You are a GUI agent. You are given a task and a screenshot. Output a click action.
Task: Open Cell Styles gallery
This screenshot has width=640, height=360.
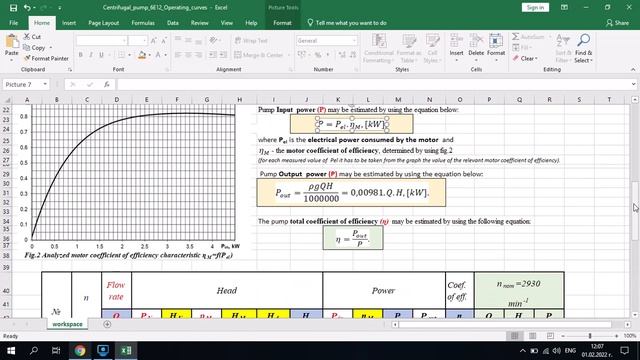click(432, 49)
